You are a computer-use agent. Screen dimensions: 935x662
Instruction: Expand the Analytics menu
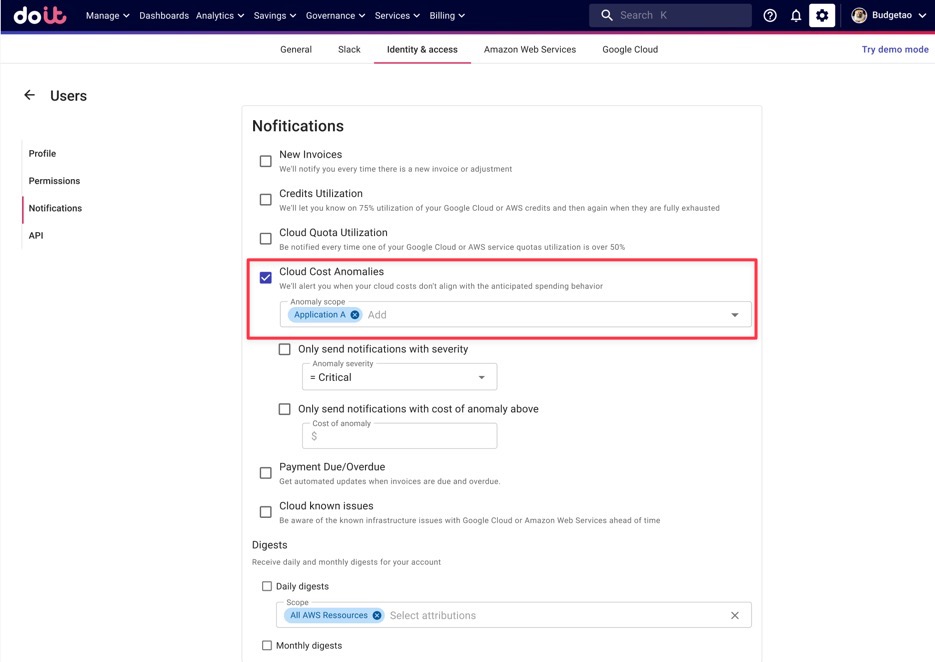(x=220, y=16)
